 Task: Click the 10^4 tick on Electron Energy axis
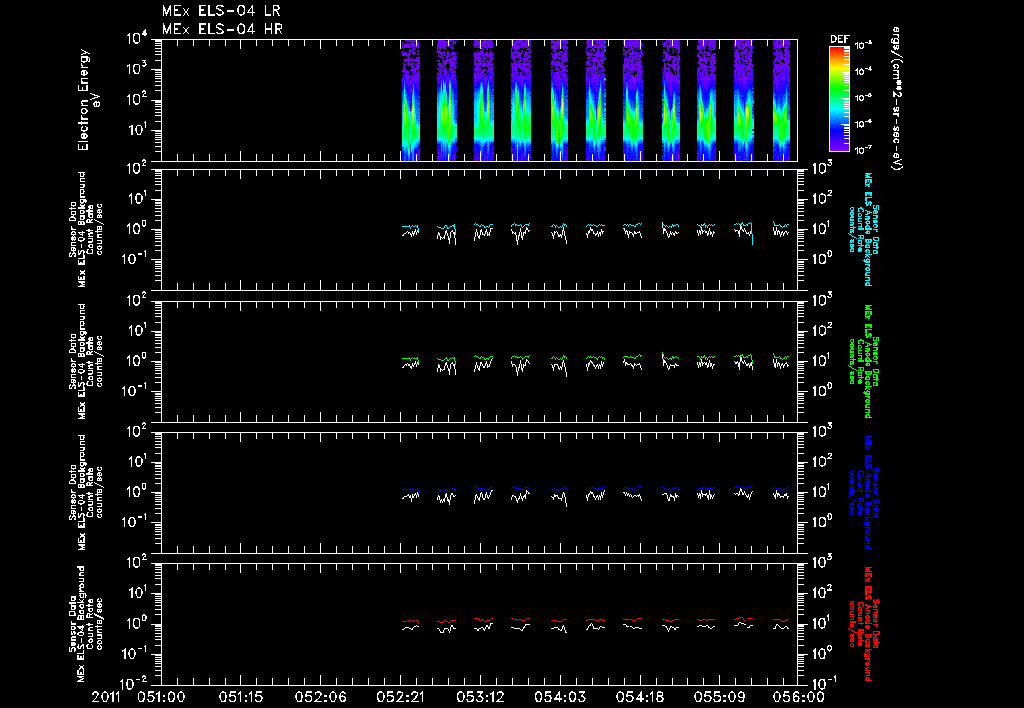pos(138,39)
